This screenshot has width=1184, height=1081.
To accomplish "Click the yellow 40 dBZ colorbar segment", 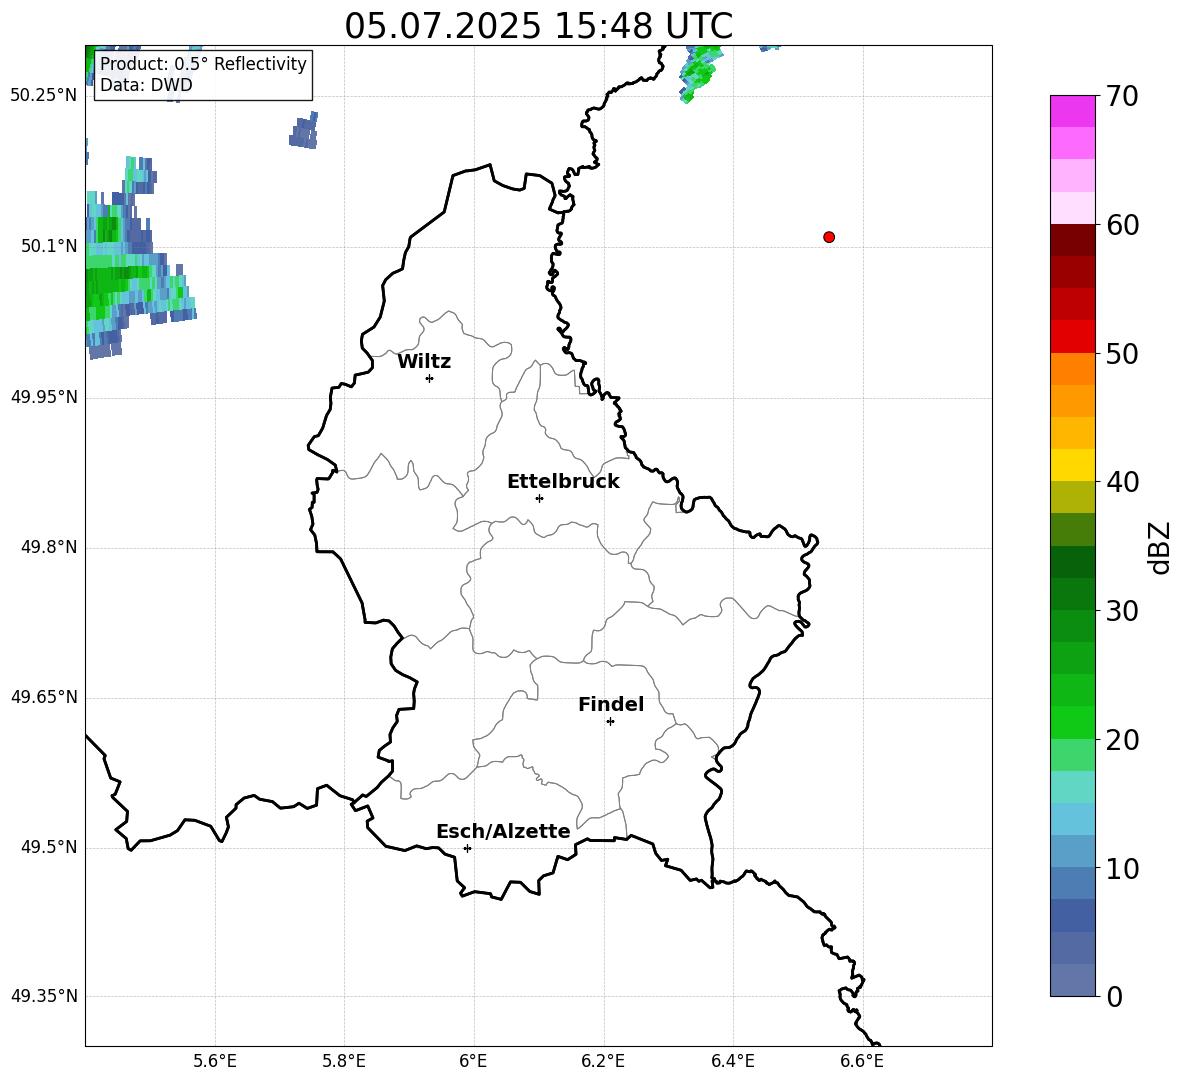I will pyautogui.click(x=1072, y=465).
